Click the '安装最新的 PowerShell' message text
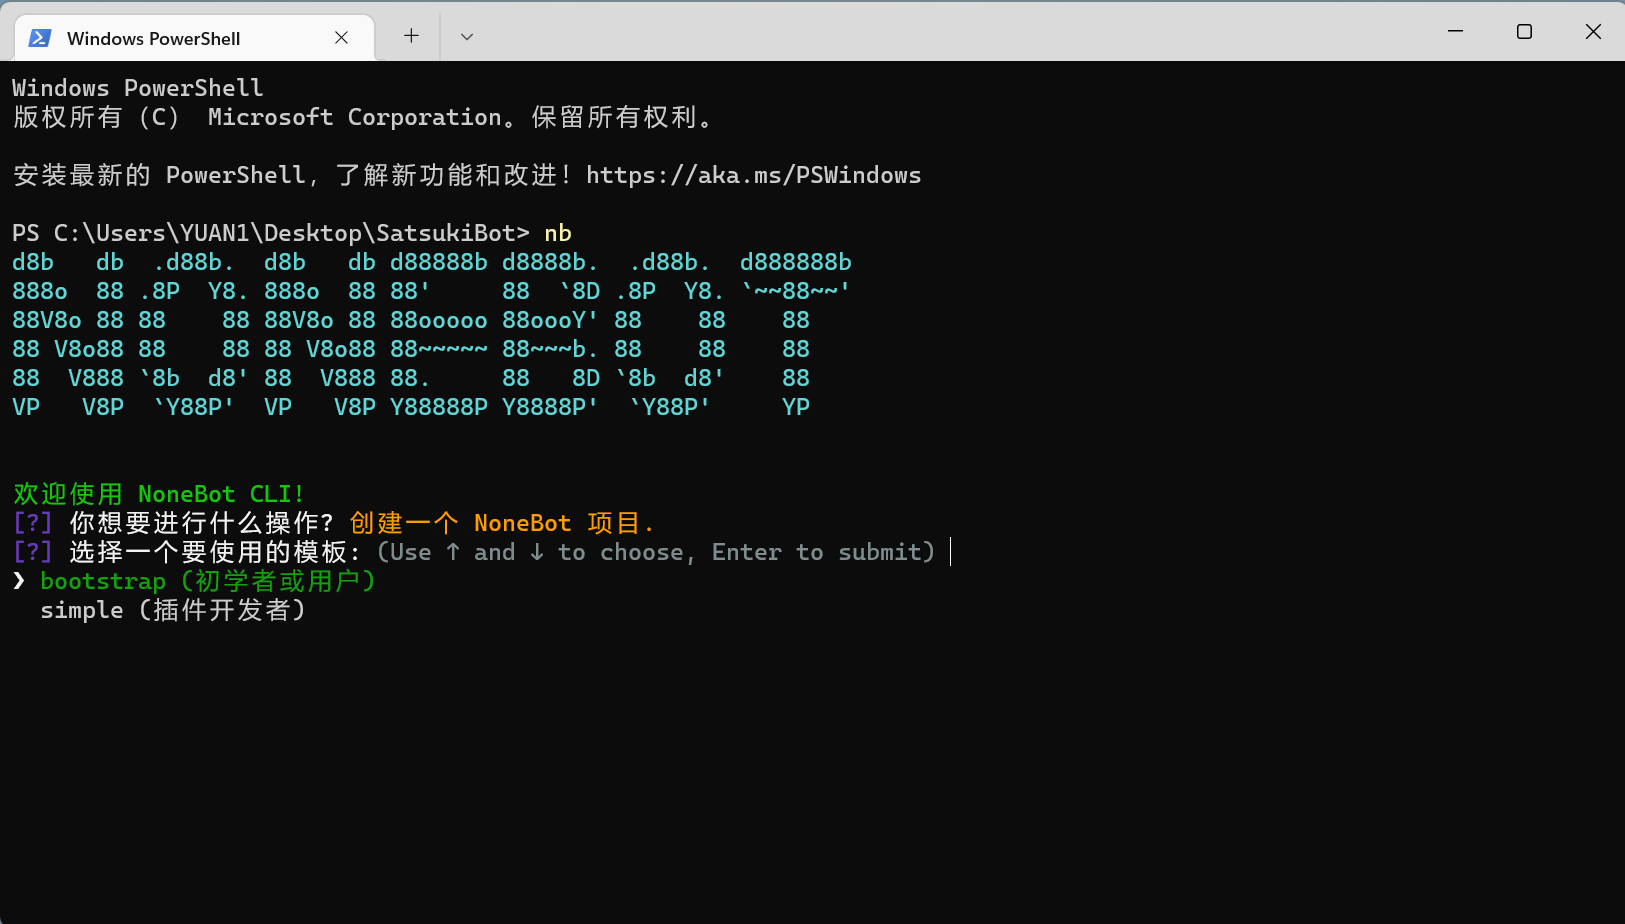This screenshot has width=1625, height=924. tap(159, 175)
